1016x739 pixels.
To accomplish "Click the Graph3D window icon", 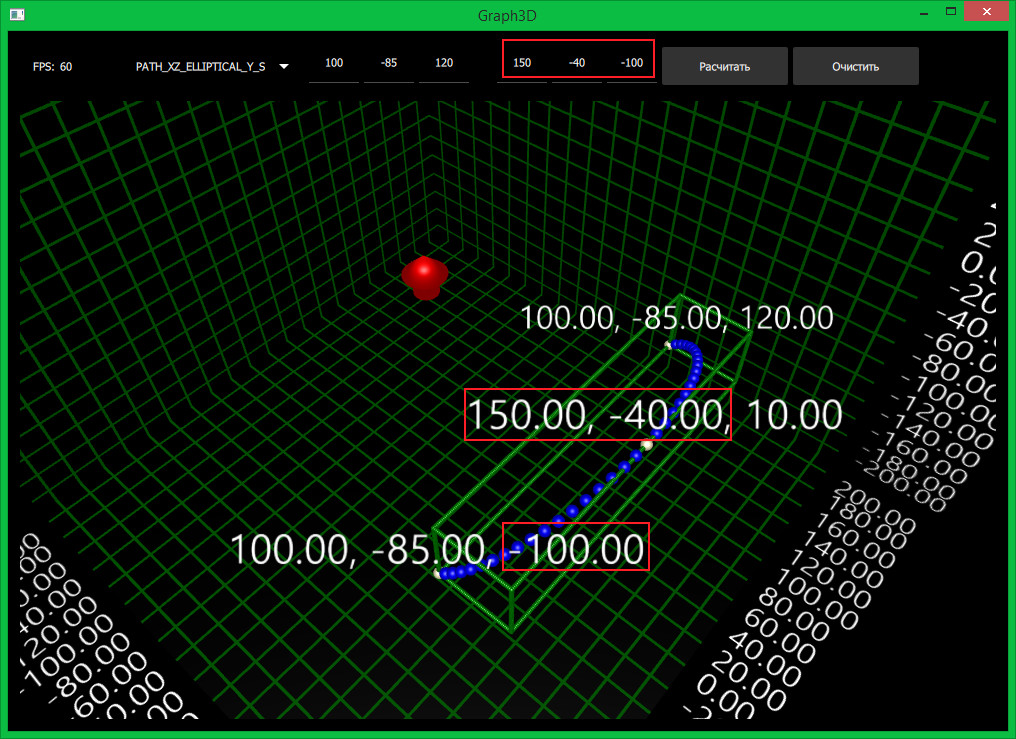I will pyautogui.click(x=17, y=14).
